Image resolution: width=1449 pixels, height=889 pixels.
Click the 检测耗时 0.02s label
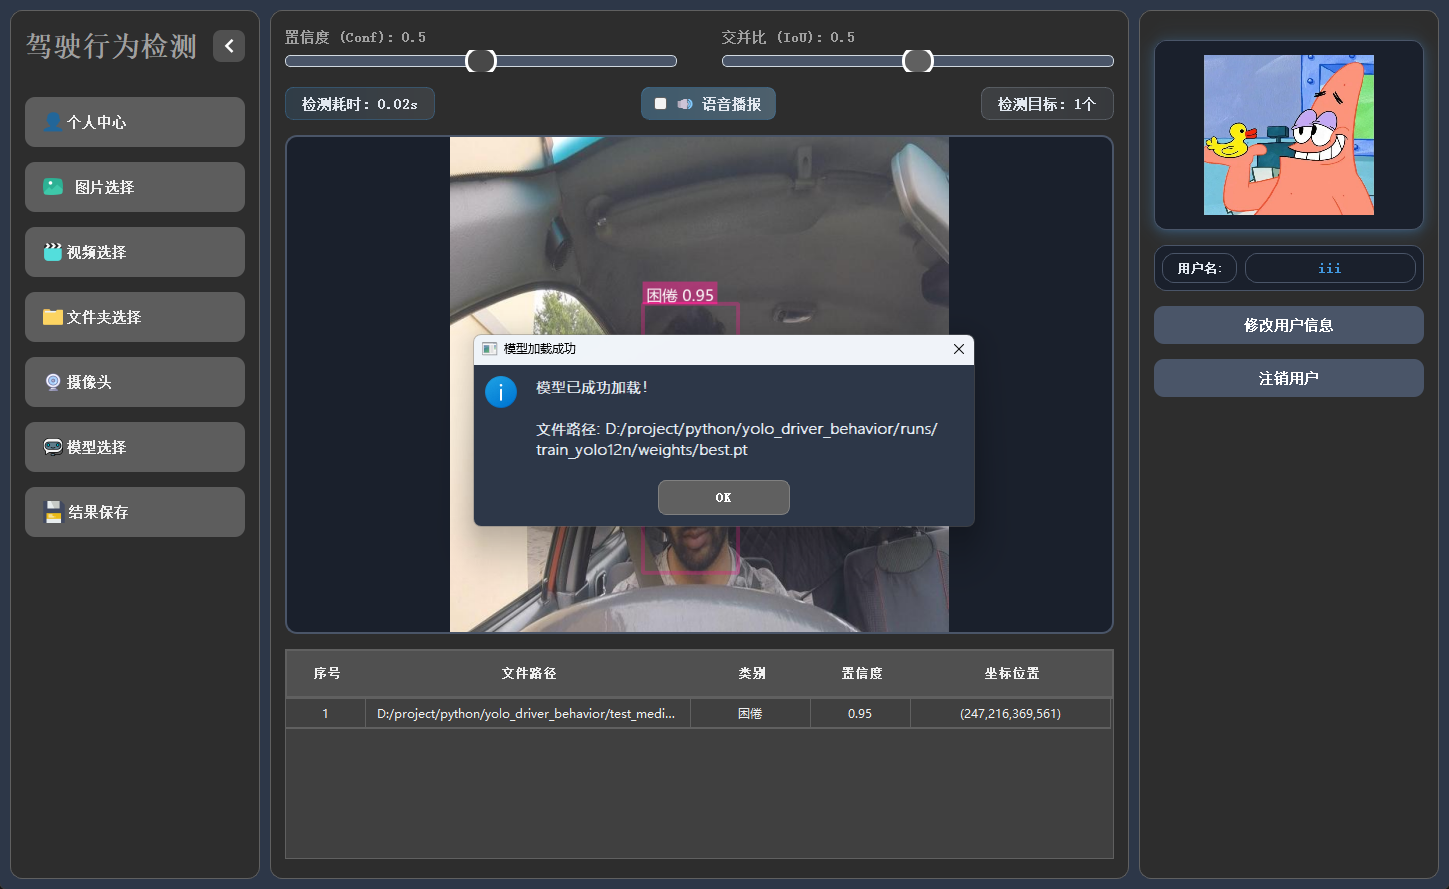(x=360, y=104)
